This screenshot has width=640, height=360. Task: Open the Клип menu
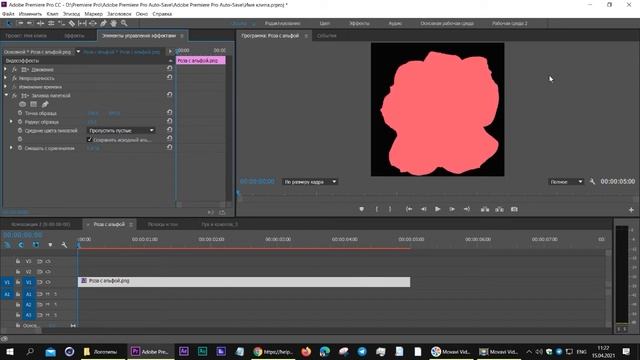click(x=52, y=14)
